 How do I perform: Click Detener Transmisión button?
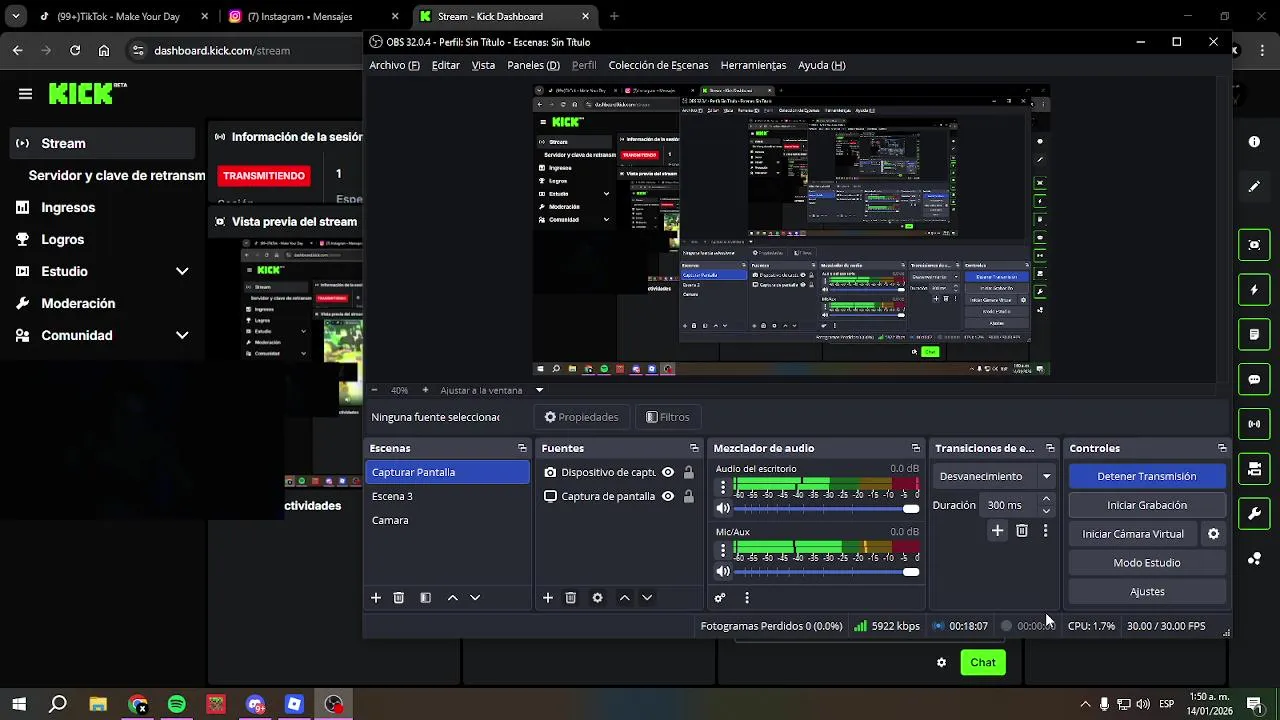tap(1147, 476)
